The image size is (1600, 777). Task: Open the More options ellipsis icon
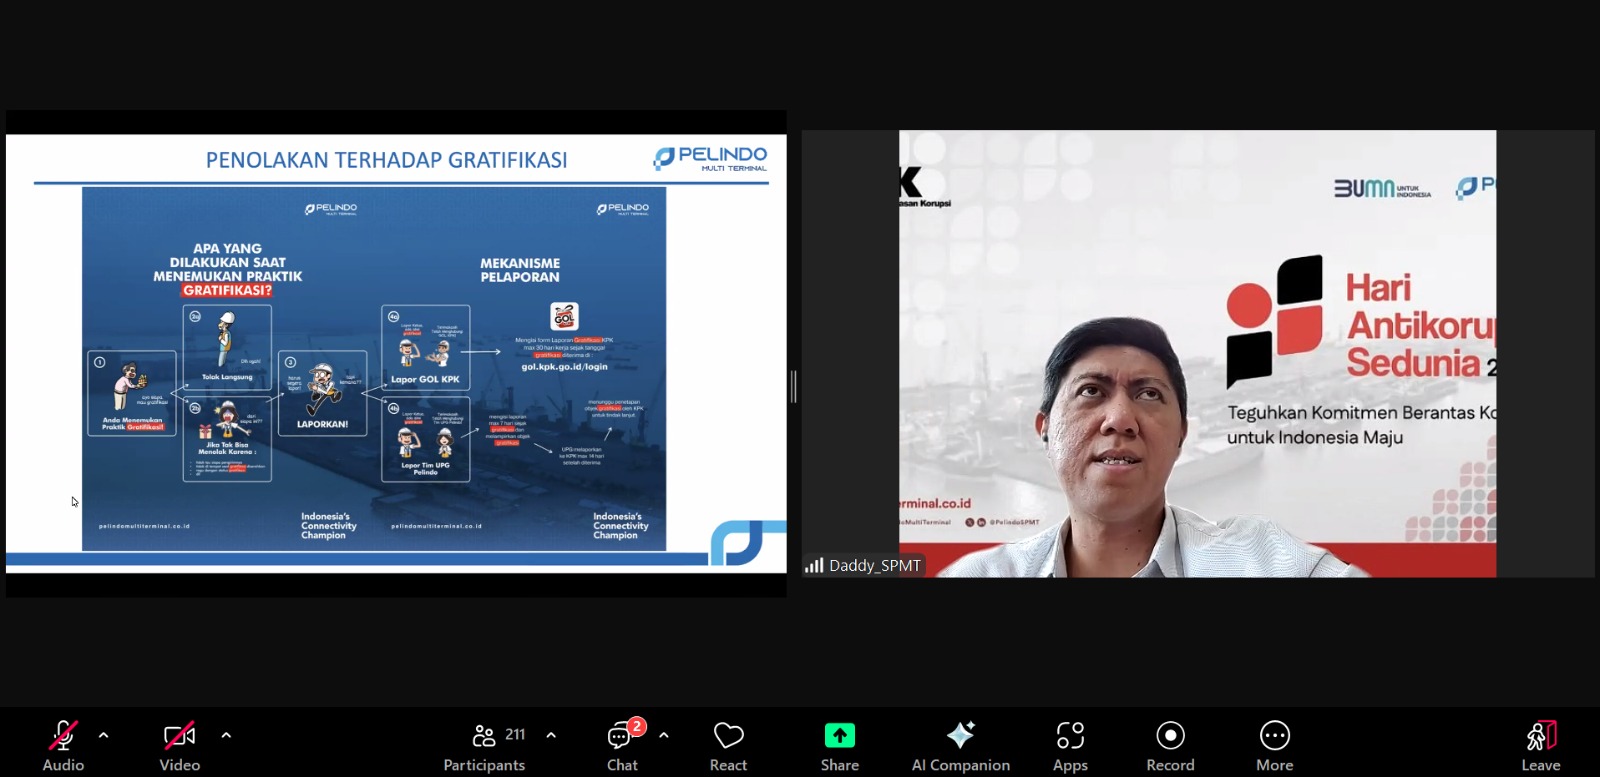point(1274,737)
